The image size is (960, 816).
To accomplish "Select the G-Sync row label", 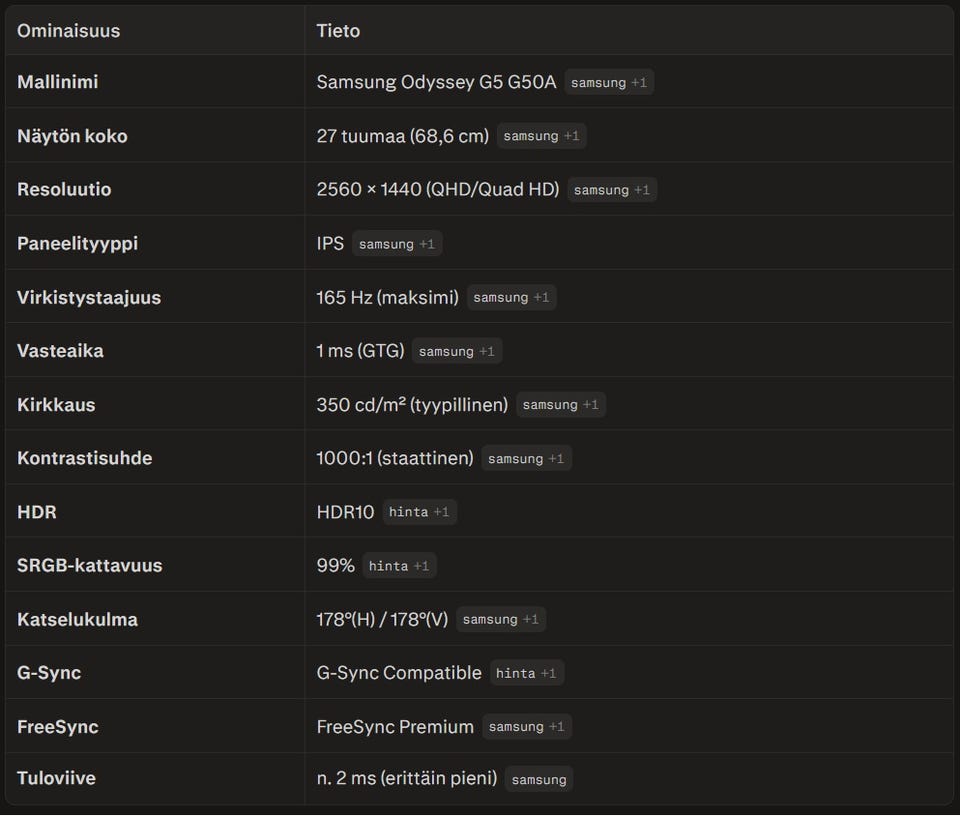I will coord(49,673).
